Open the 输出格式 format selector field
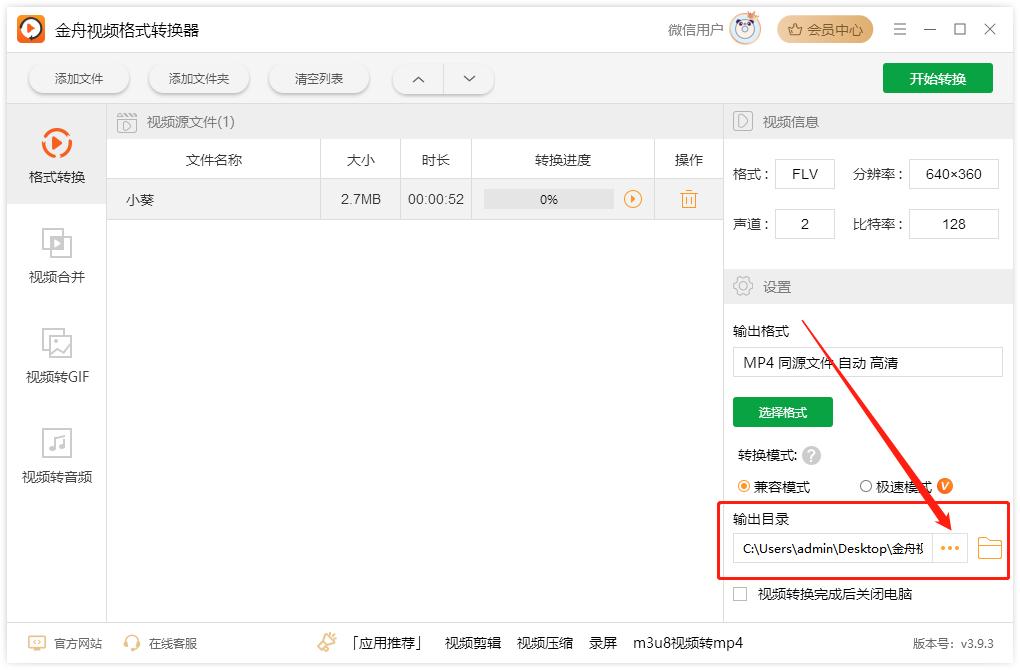Image resolution: width=1020 pixels, height=670 pixels. click(x=868, y=361)
